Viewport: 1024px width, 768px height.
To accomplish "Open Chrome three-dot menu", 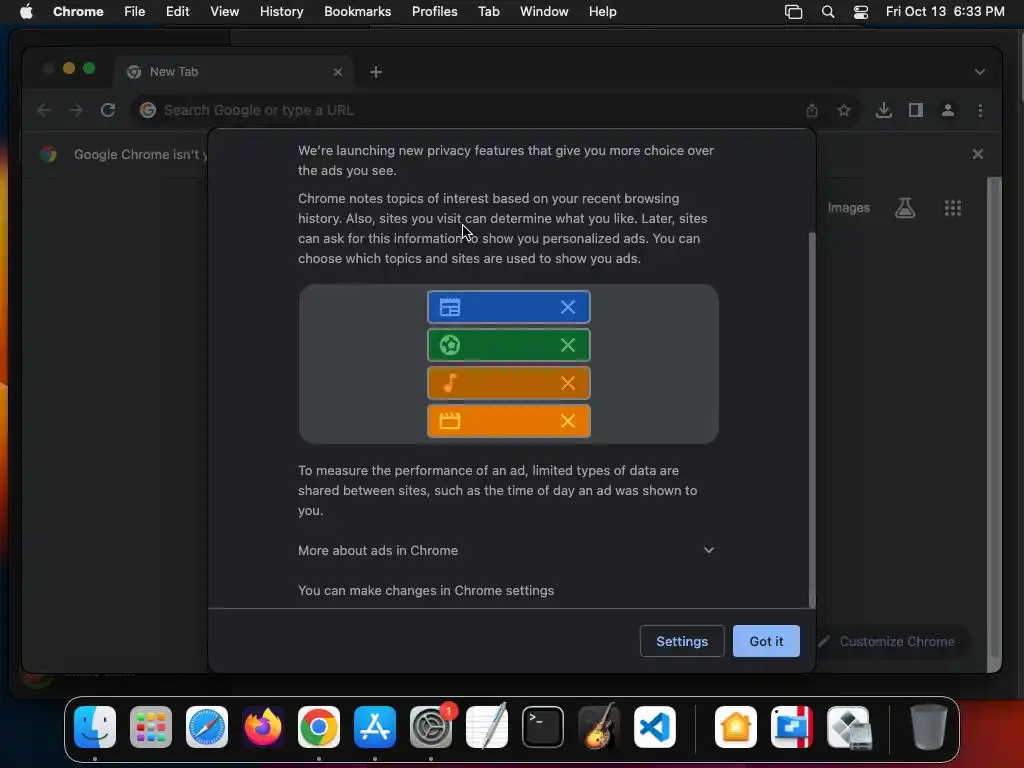I will 980,110.
